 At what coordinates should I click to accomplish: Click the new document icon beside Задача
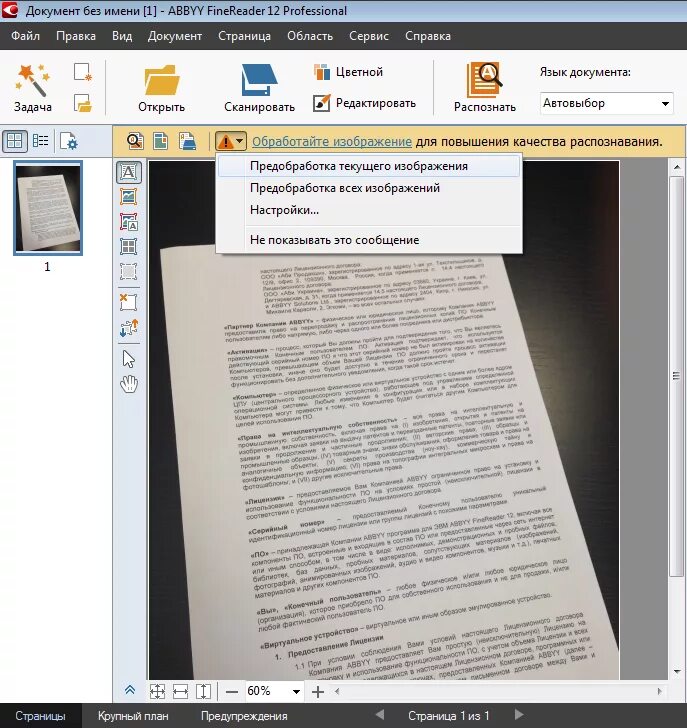[x=83, y=72]
